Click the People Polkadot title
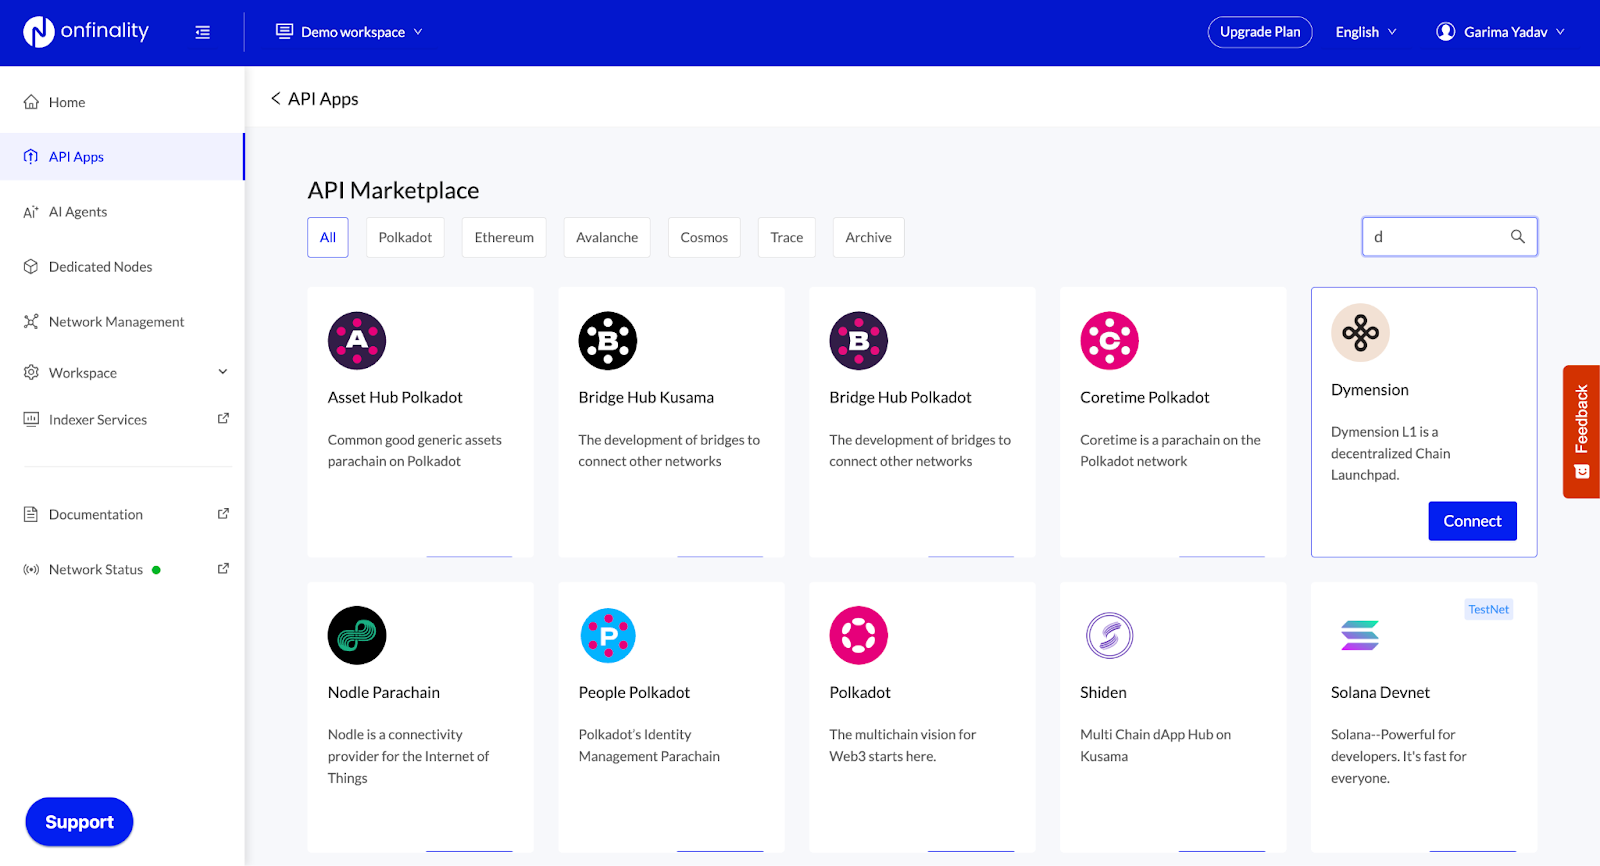Image resolution: width=1600 pixels, height=866 pixels. [634, 693]
